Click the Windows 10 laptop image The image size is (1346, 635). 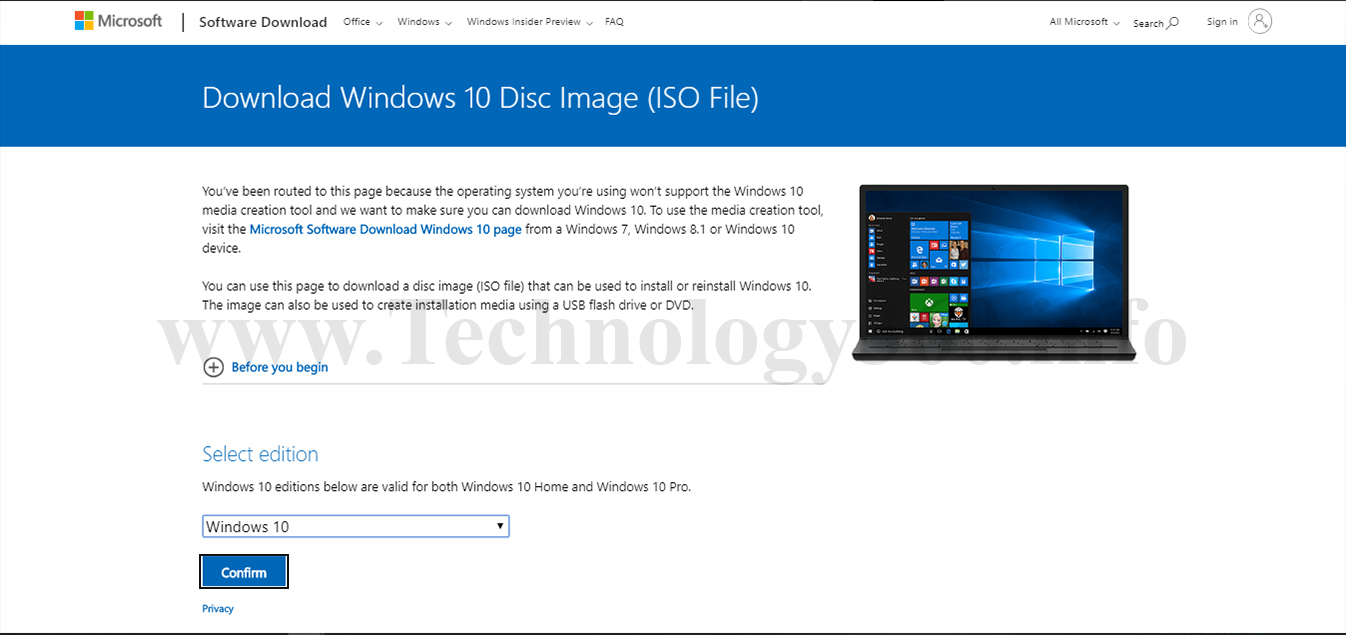click(x=995, y=272)
